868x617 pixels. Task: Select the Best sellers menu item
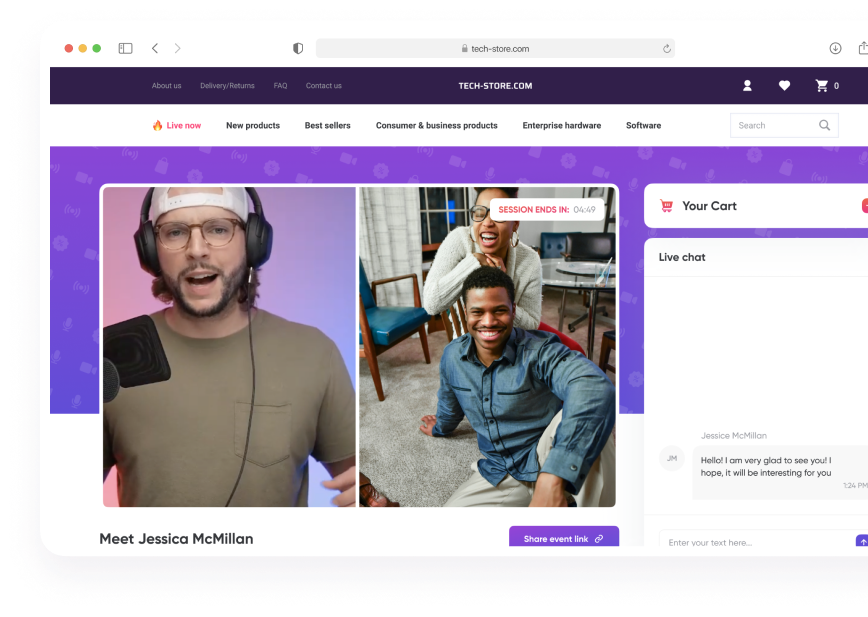pos(328,126)
